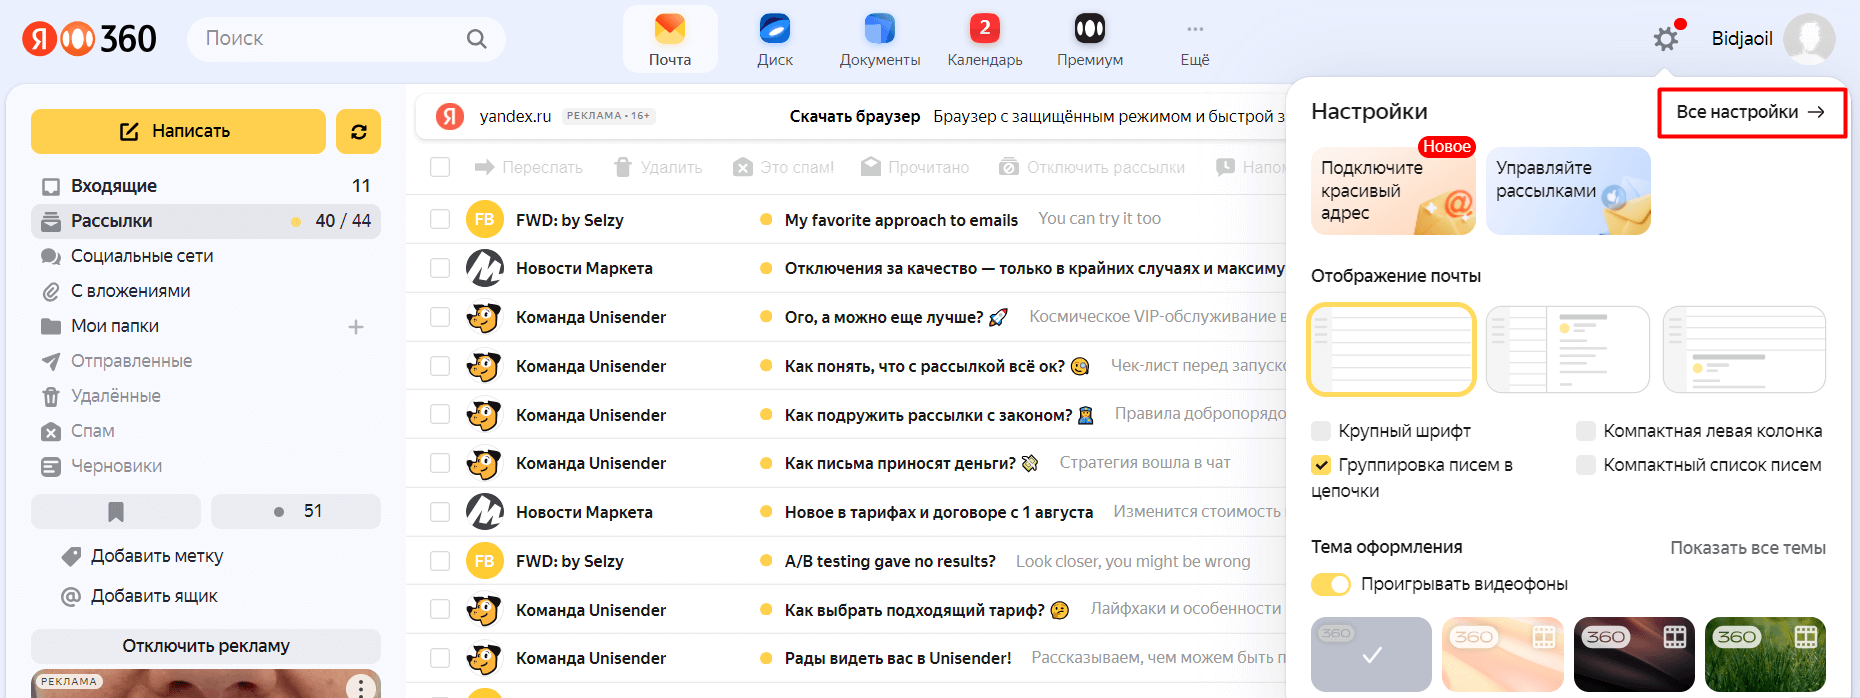The width and height of the screenshot is (1860, 698).
Task: Mark as Прочитано in toolbar
Action: (915, 167)
